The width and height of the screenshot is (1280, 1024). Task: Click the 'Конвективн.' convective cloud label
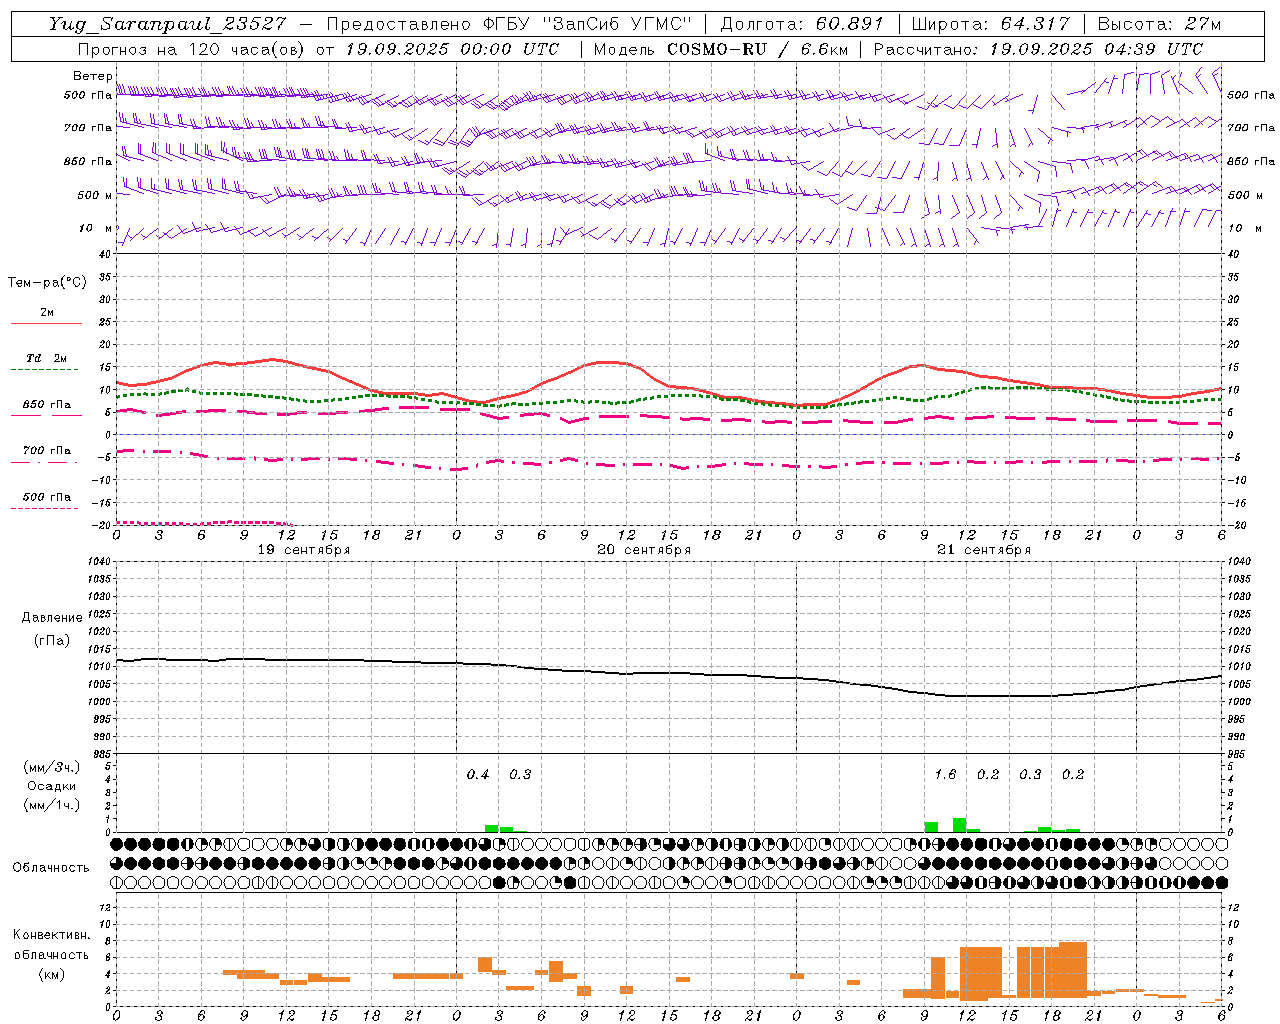pyautogui.click(x=51, y=935)
